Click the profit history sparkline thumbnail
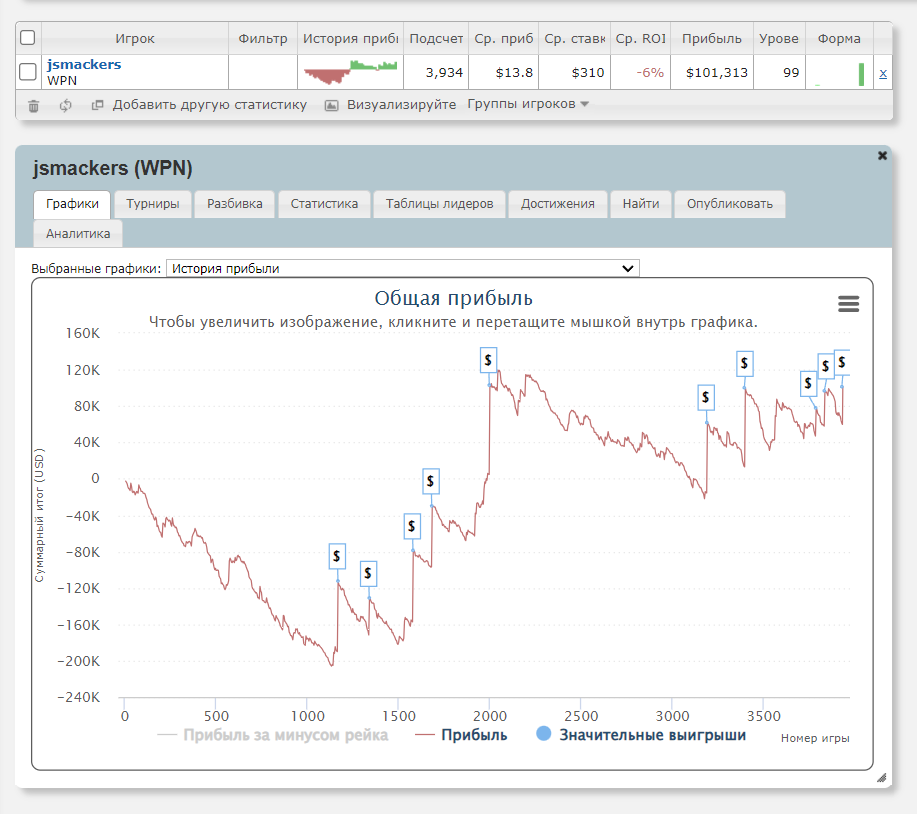917x814 pixels. pos(350,72)
